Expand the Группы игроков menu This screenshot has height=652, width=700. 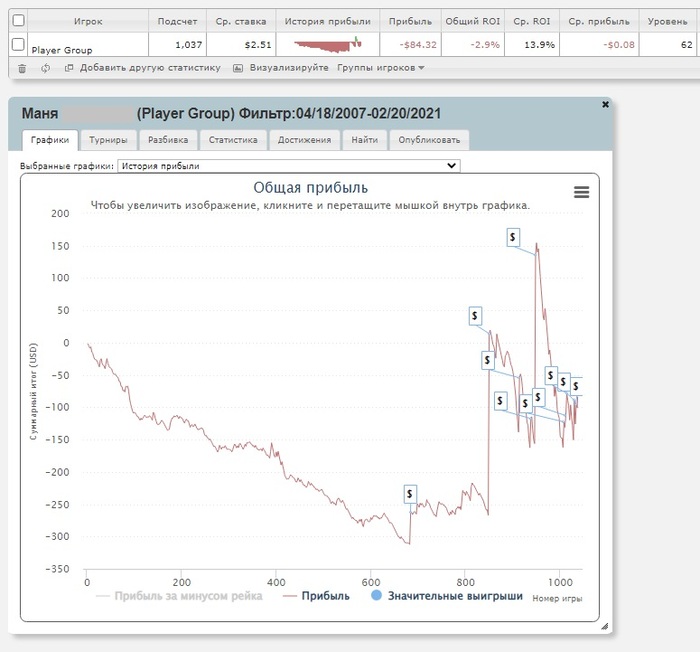click(x=380, y=68)
